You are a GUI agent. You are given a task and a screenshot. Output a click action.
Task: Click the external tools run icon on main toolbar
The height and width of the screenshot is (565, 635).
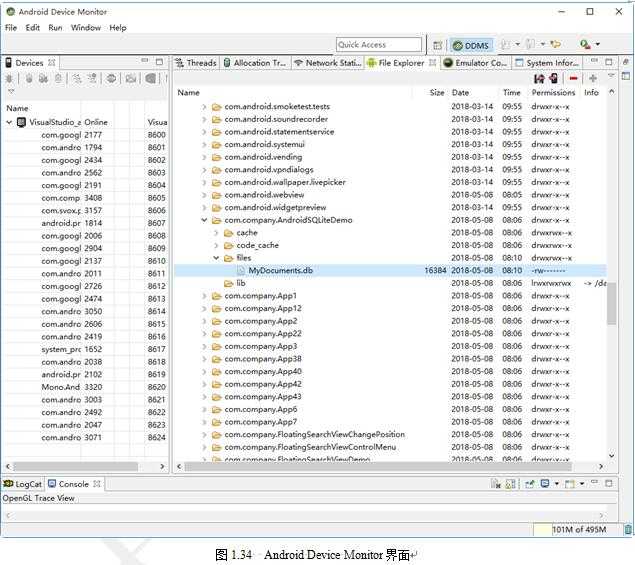coord(585,44)
